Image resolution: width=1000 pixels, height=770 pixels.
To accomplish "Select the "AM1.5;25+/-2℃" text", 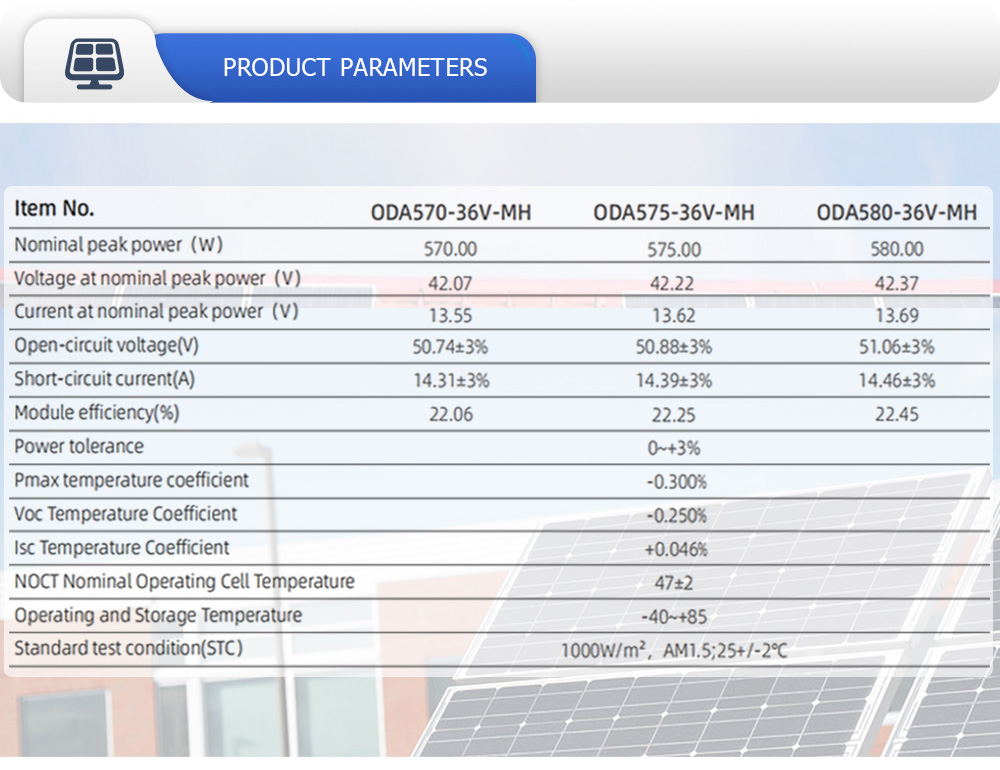I will pos(725,651).
